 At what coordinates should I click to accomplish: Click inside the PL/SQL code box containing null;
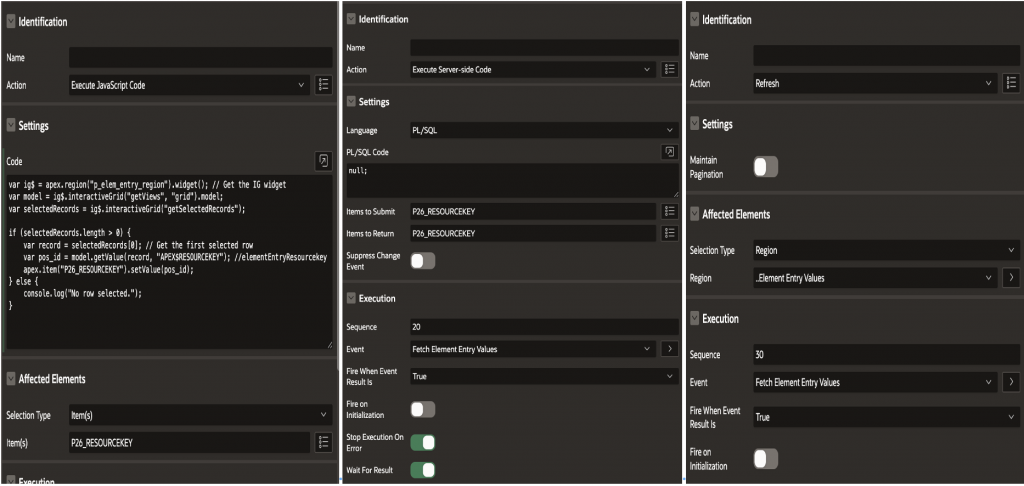click(540, 180)
